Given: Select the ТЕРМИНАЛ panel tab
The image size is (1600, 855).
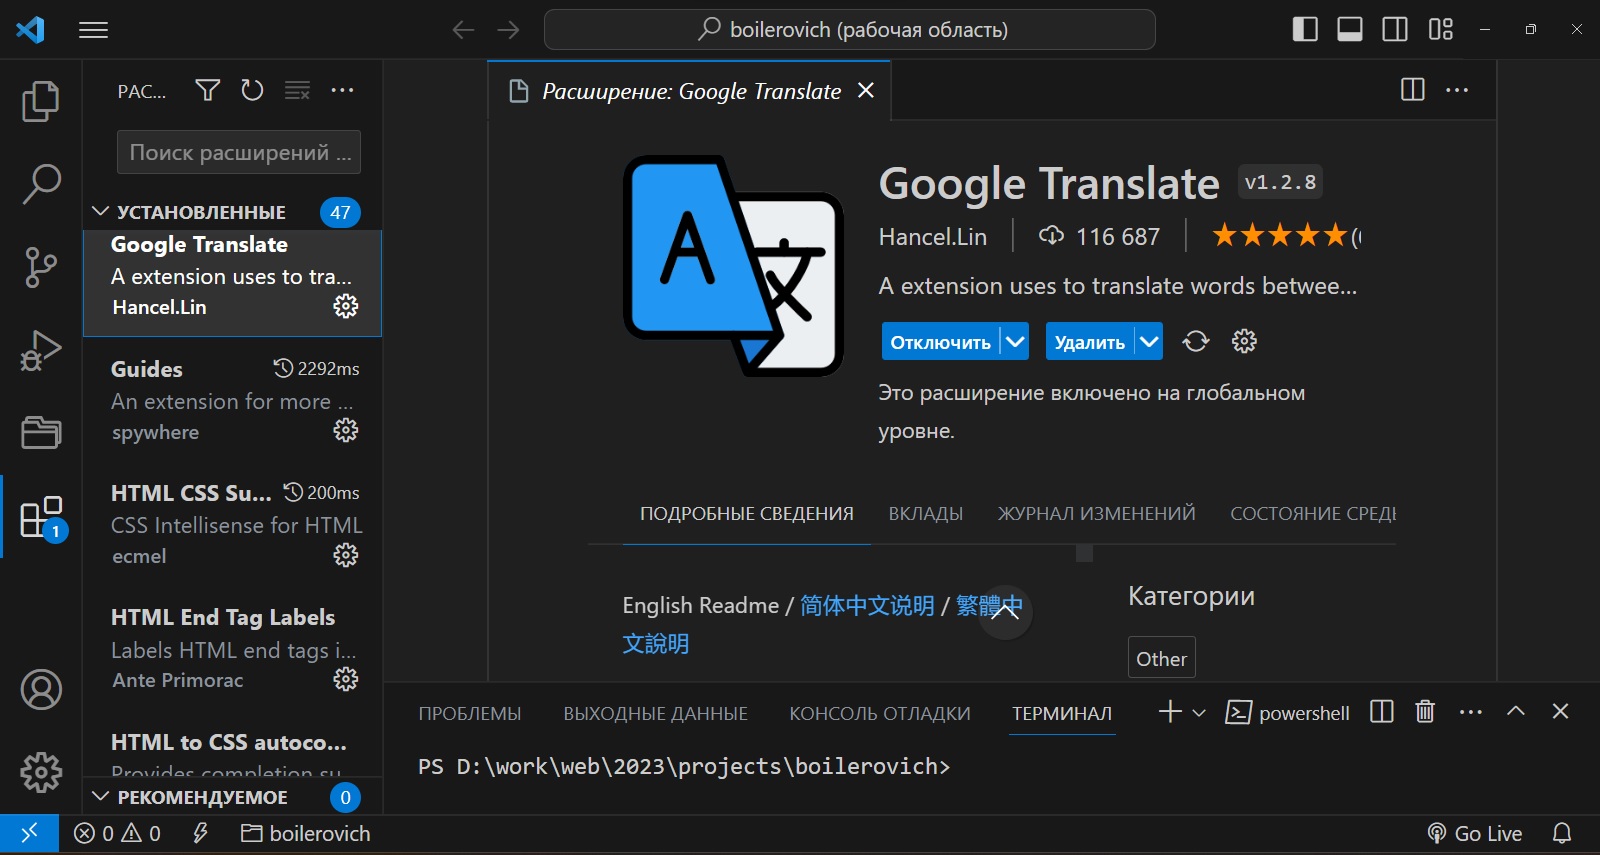Looking at the screenshot, I should (x=1062, y=713).
